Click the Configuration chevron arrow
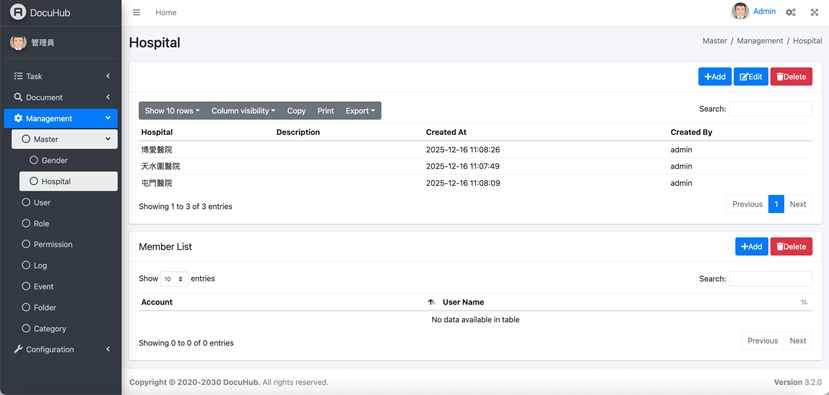This screenshot has width=829, height=395. [108, 350]
